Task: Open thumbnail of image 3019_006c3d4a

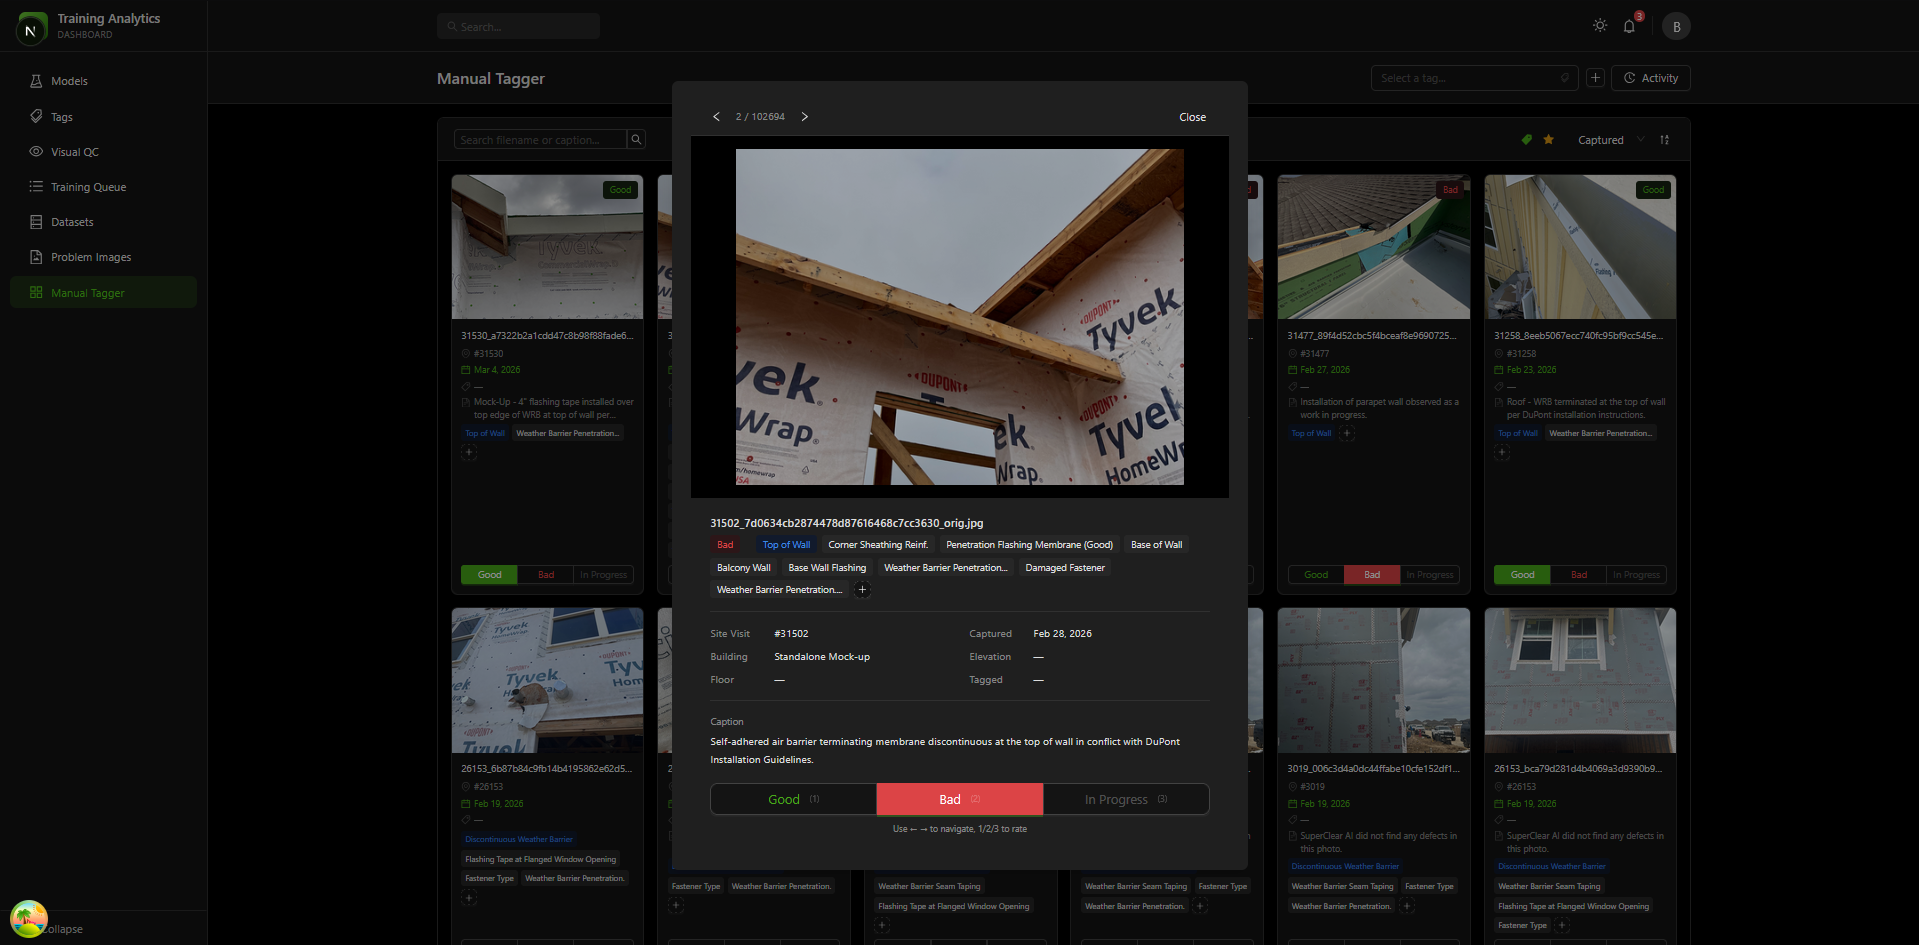Action: pos(1373,680)
